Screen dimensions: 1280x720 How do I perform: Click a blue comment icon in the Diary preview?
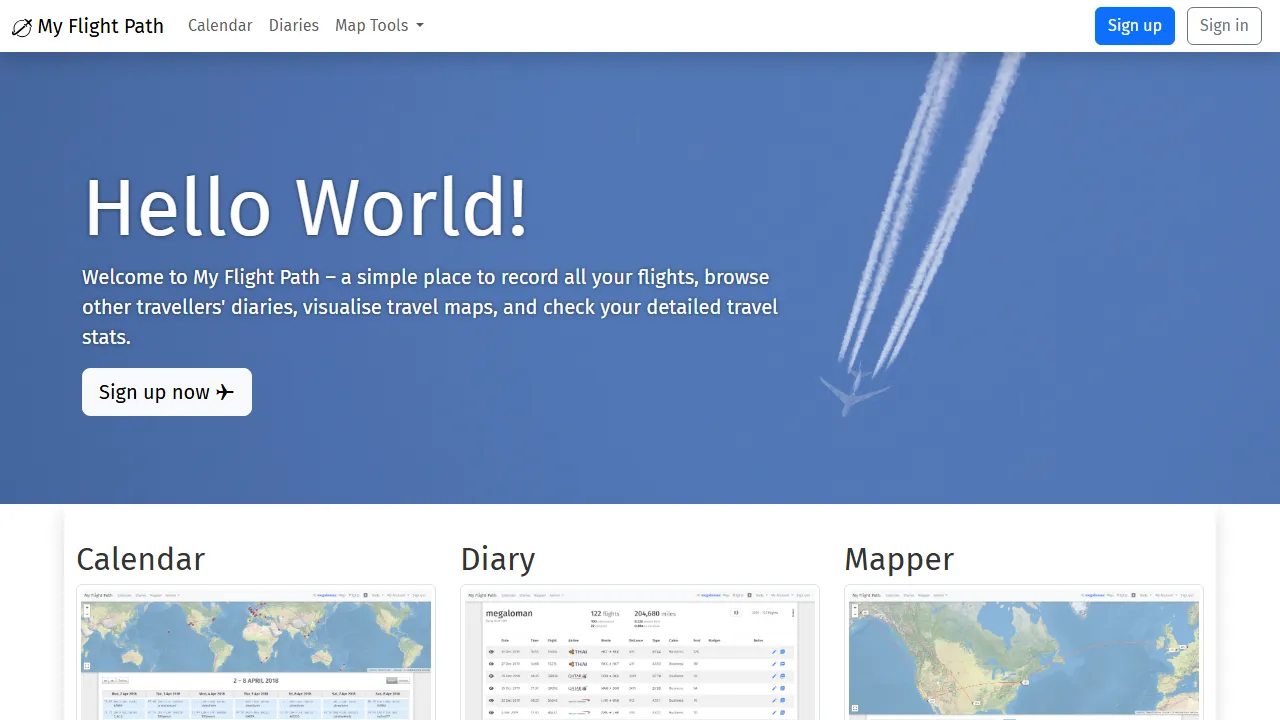(782, 652)
